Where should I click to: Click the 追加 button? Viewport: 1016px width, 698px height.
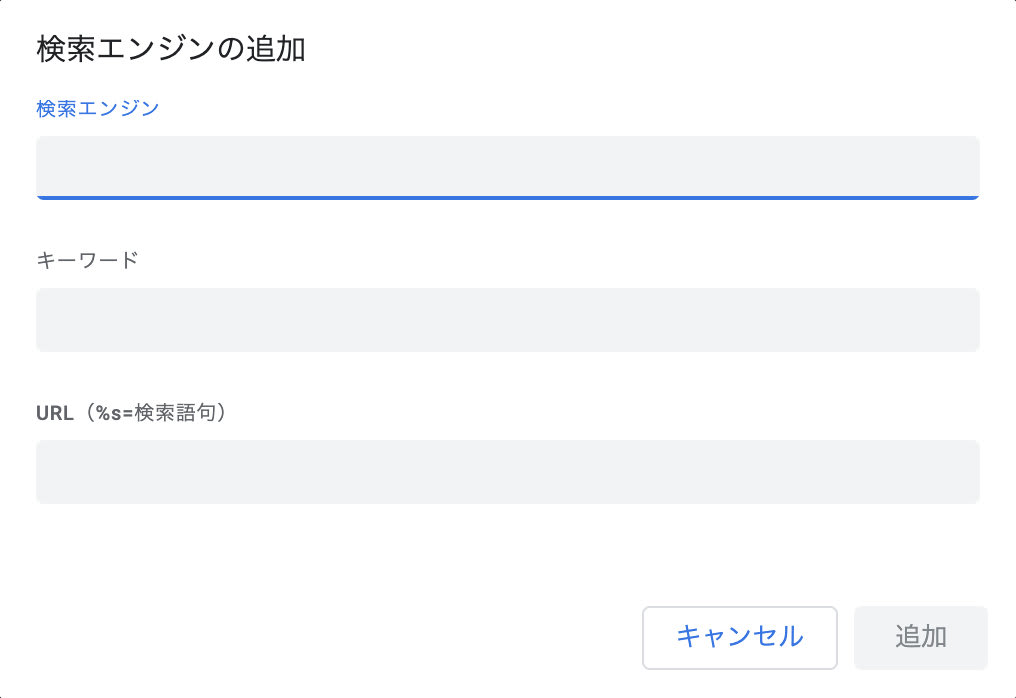pos(920,637)
